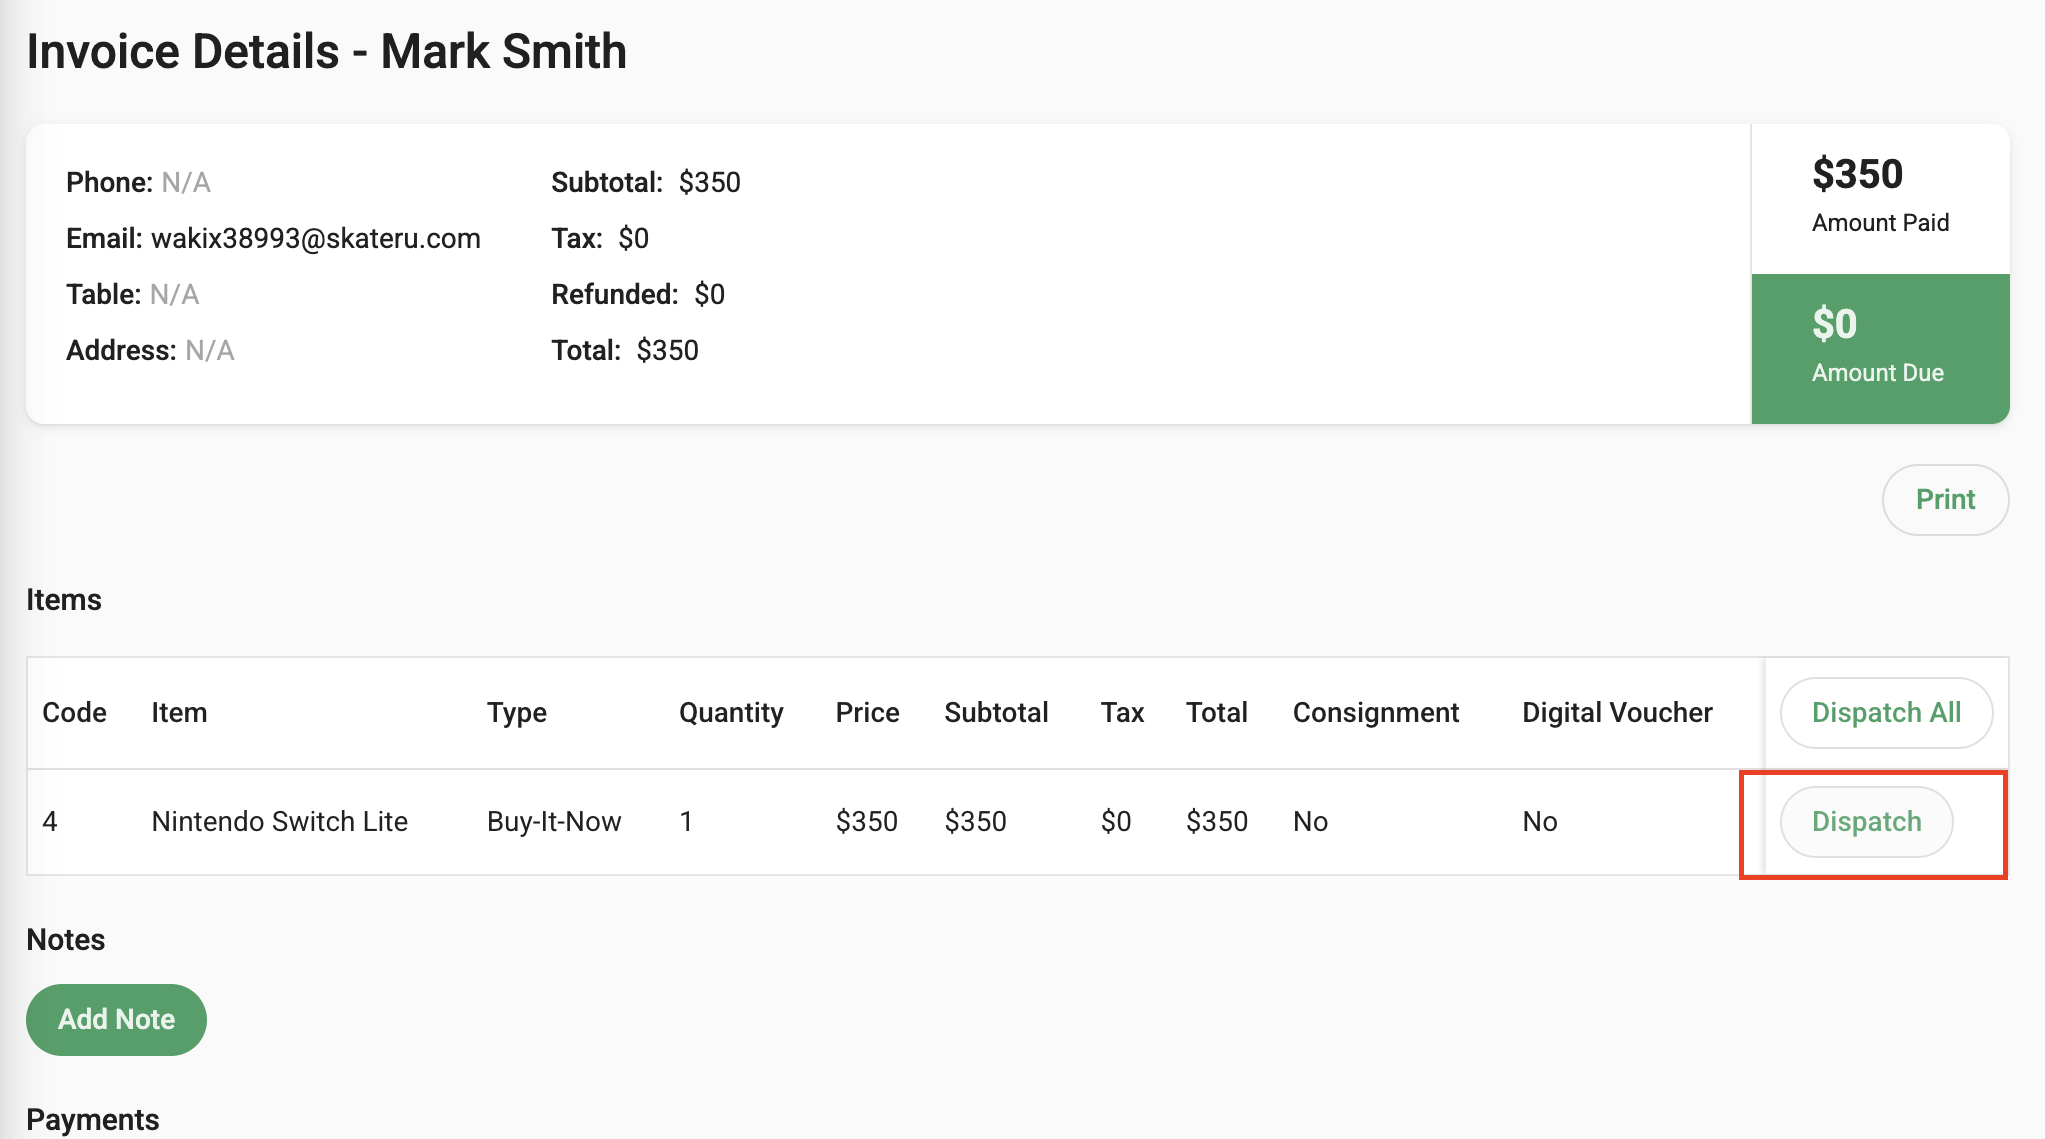Click the Digital Voucher column header
Viewport: 2045px width, 1139px height.
(1616, 713)
